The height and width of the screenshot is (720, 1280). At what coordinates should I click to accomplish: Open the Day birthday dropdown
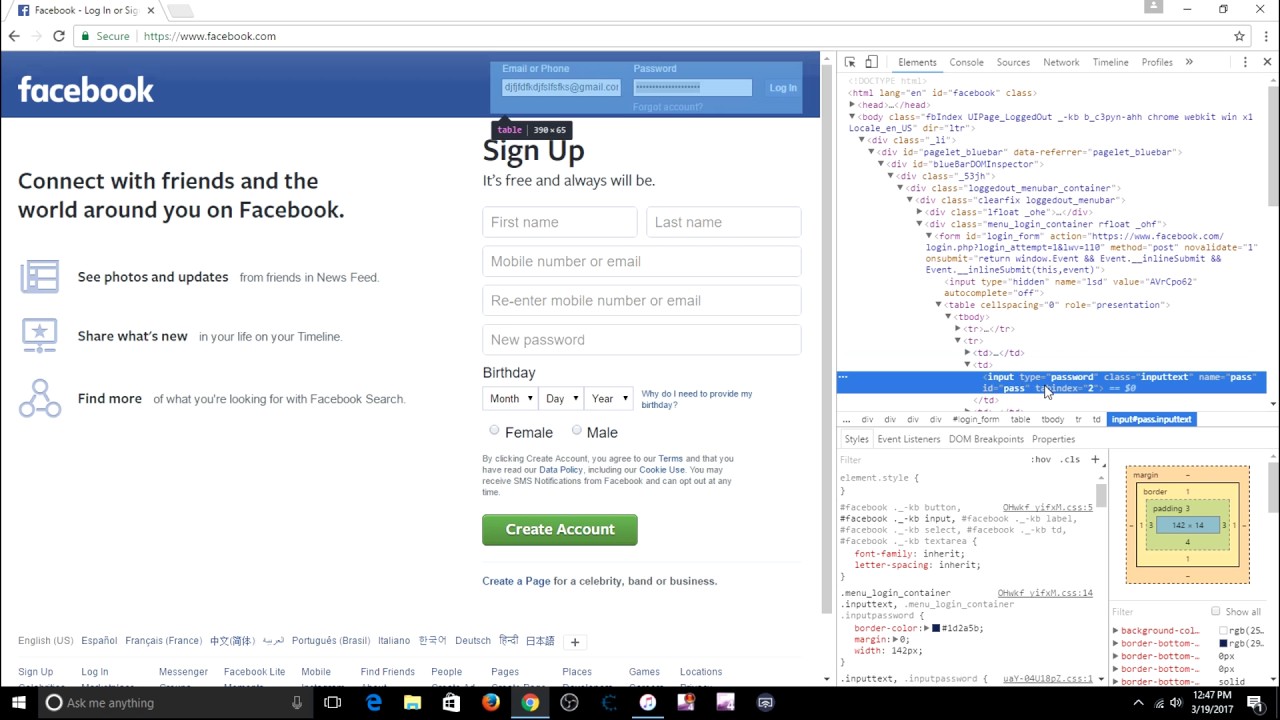561,398
